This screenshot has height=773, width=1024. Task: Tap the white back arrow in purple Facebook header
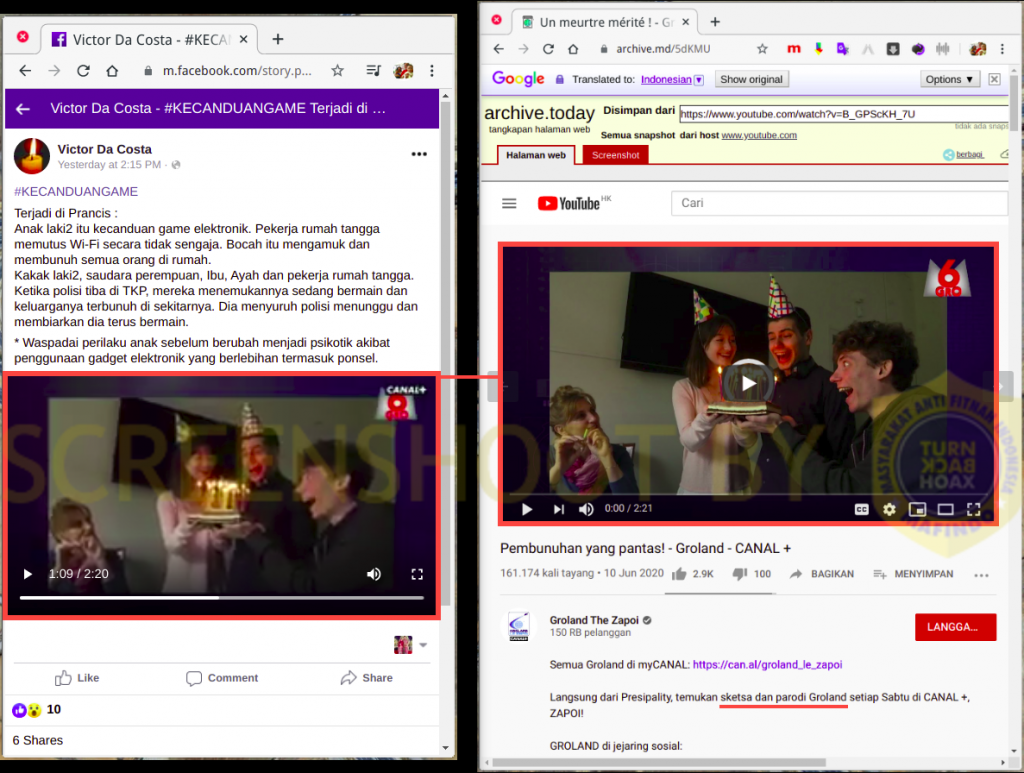(x=23, y=109)
